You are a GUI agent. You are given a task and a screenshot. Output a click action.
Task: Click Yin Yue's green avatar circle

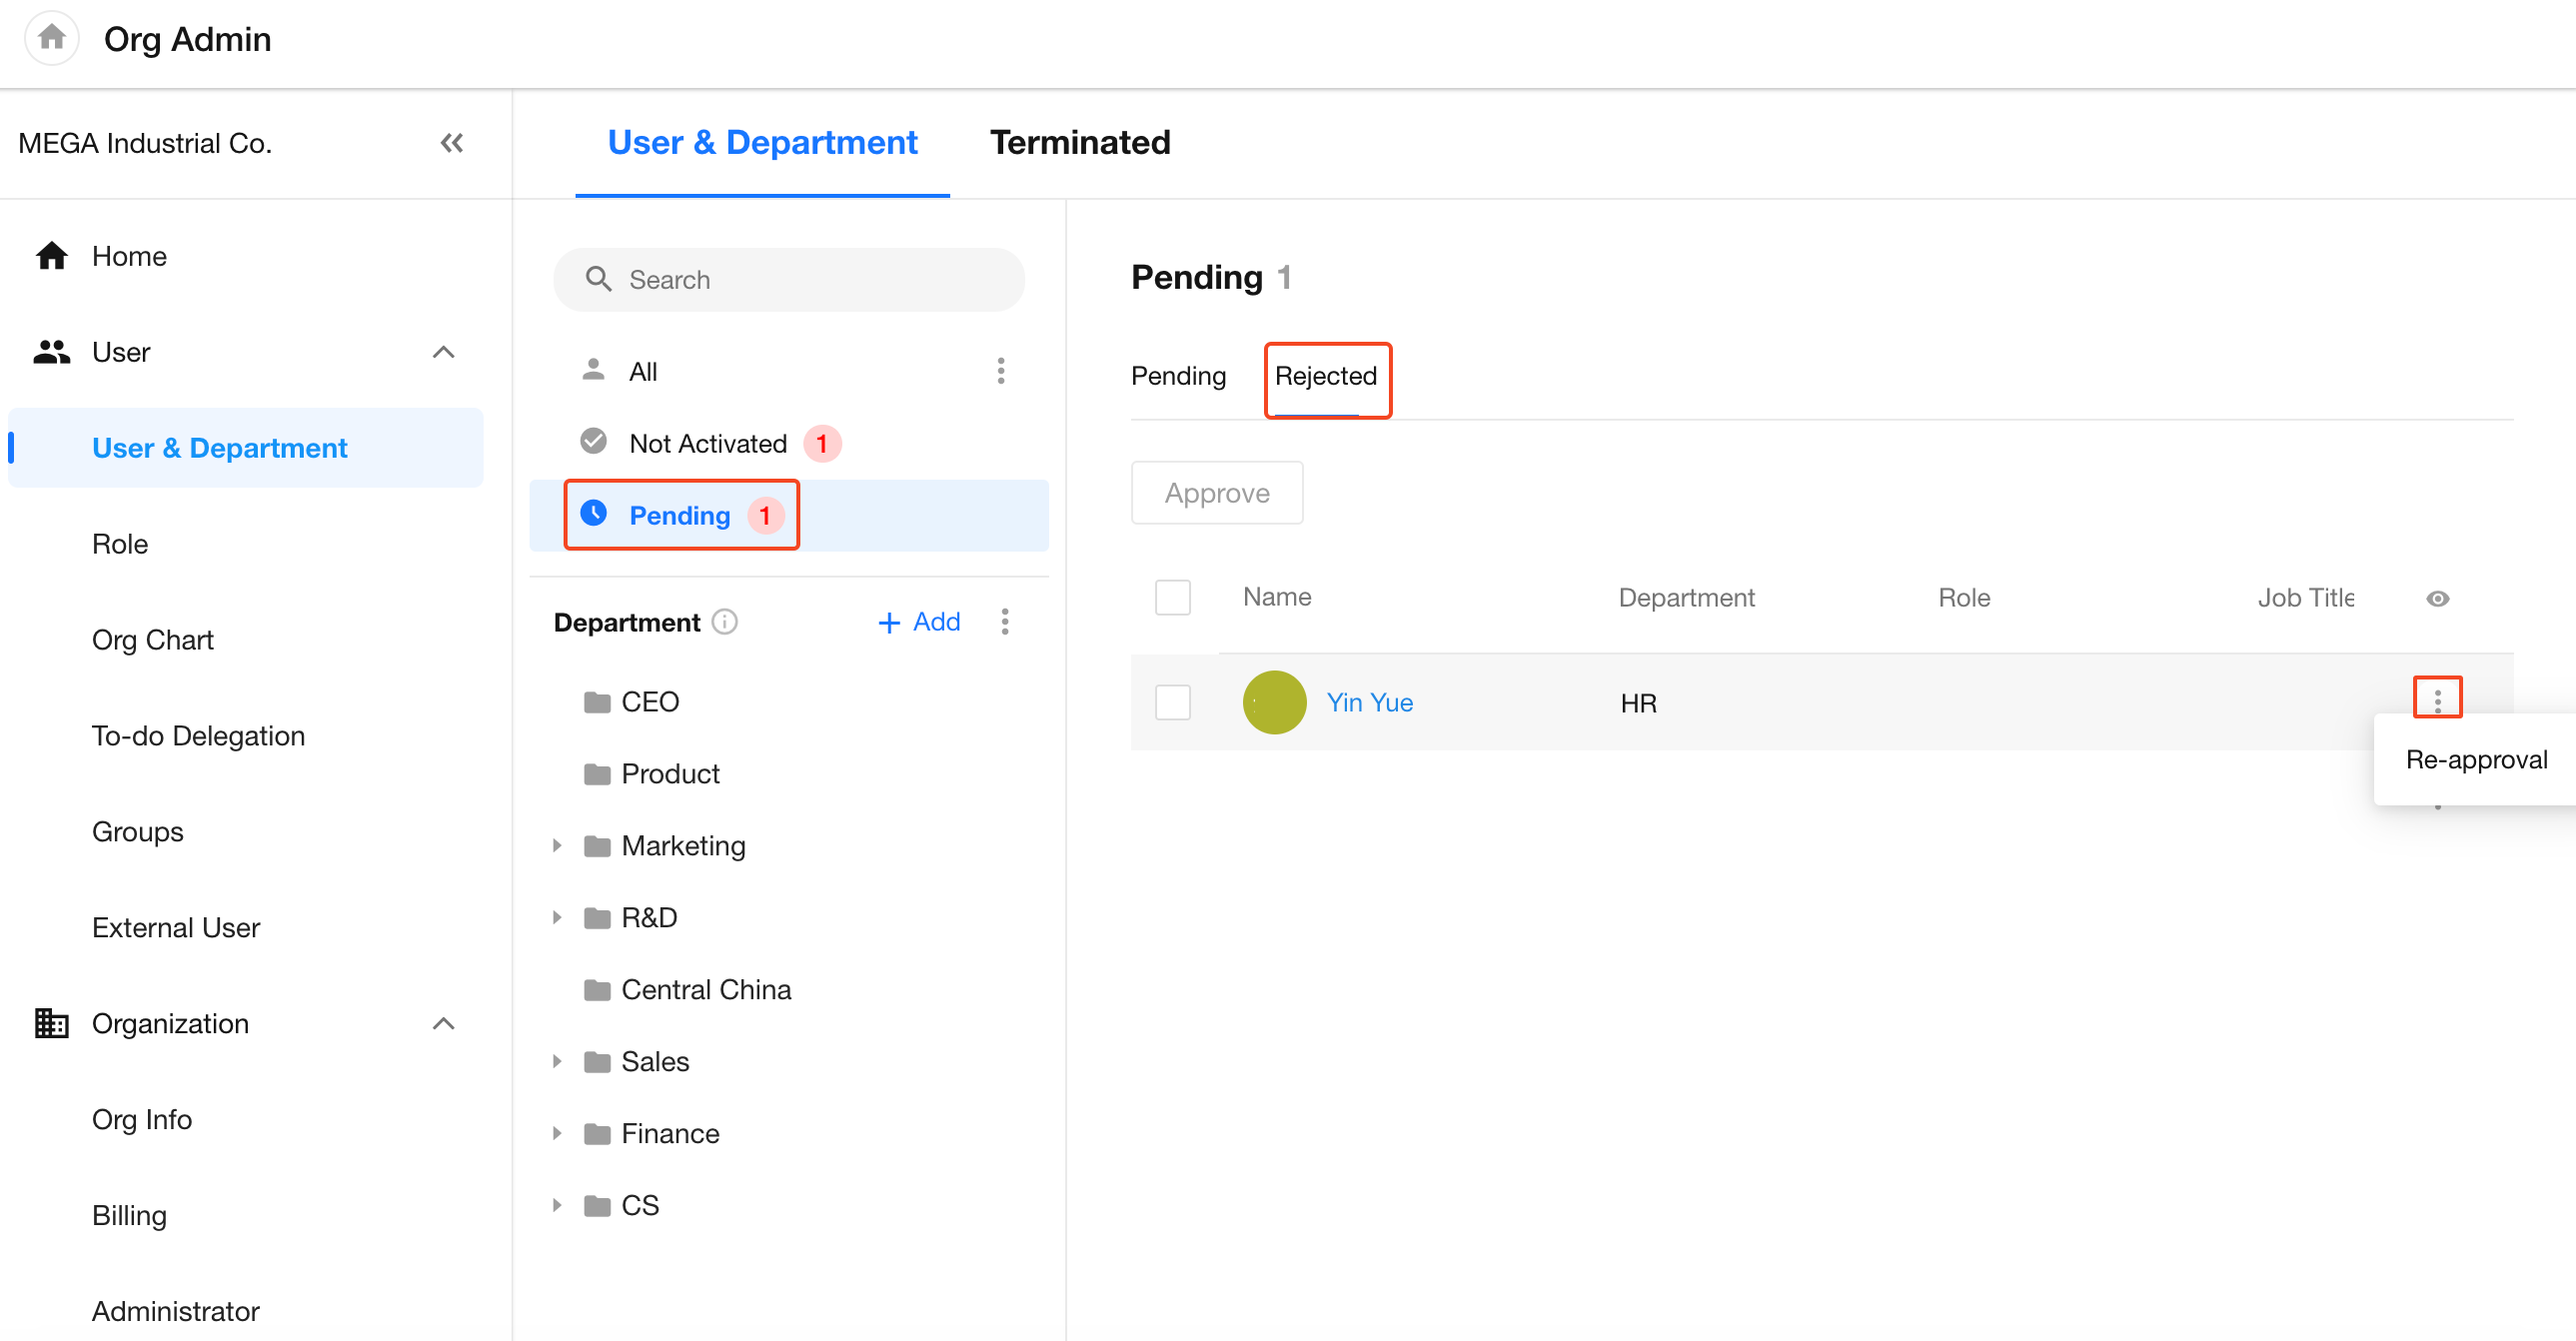(1273, 702)
